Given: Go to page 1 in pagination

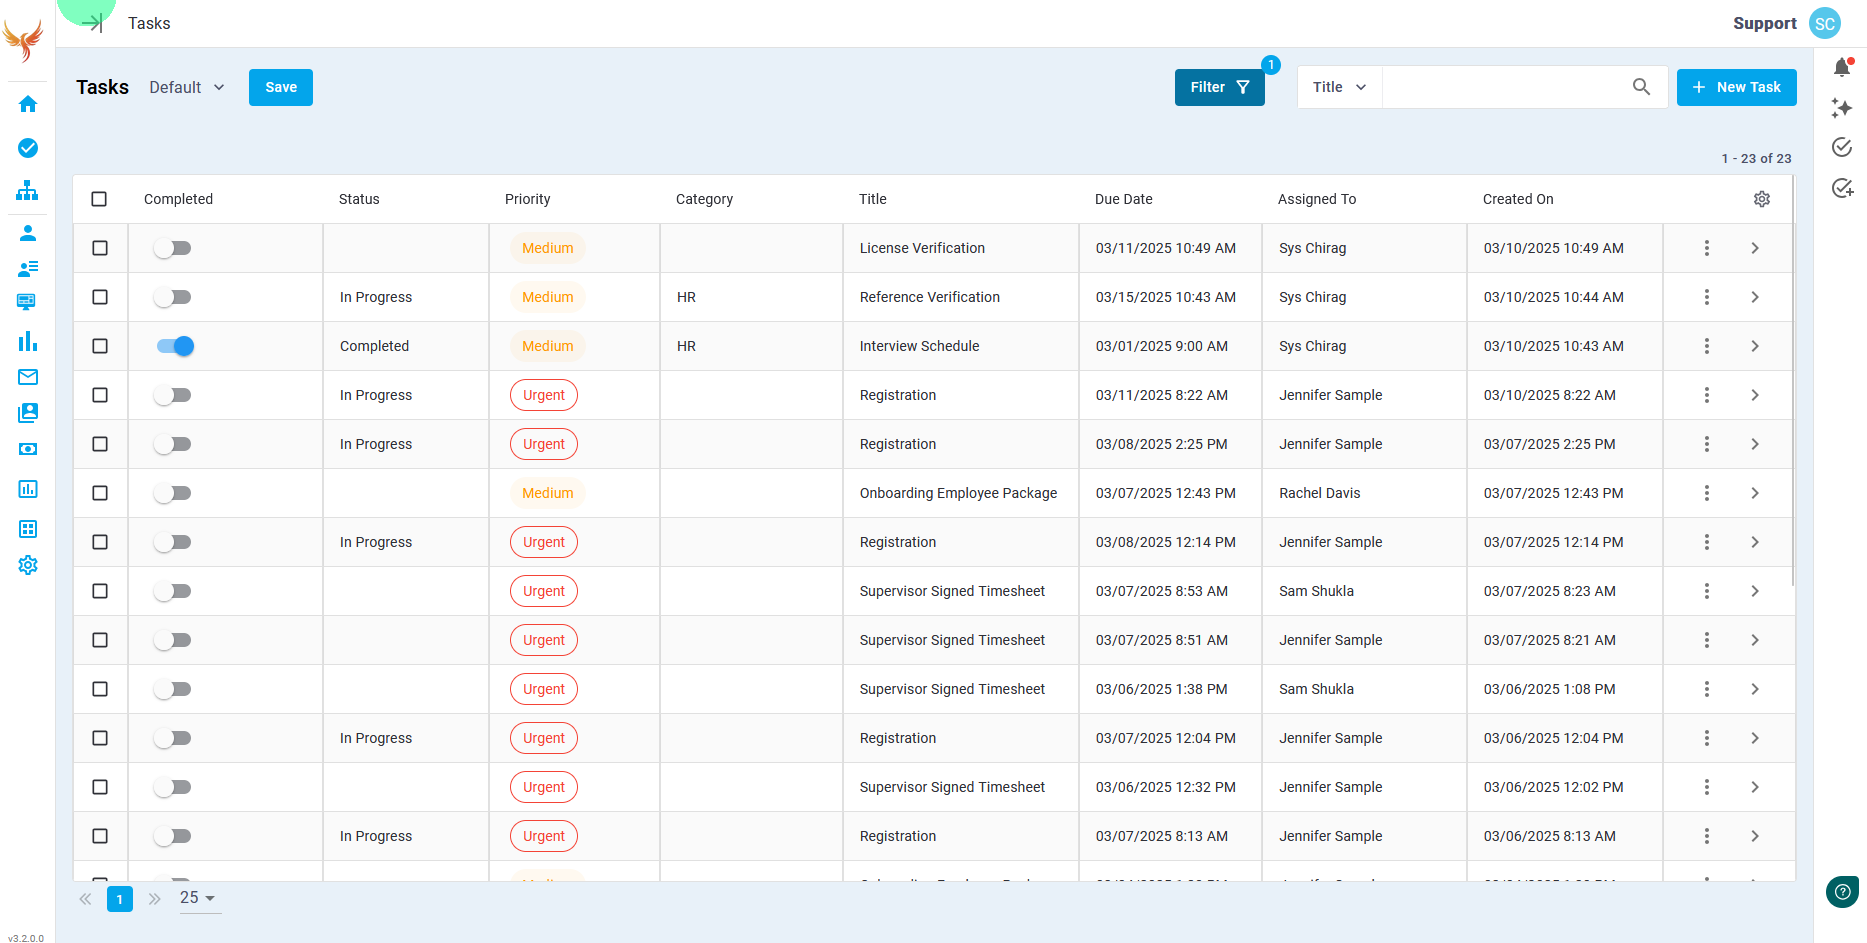Looking at the screenshot, I should (x=120, y=899).
